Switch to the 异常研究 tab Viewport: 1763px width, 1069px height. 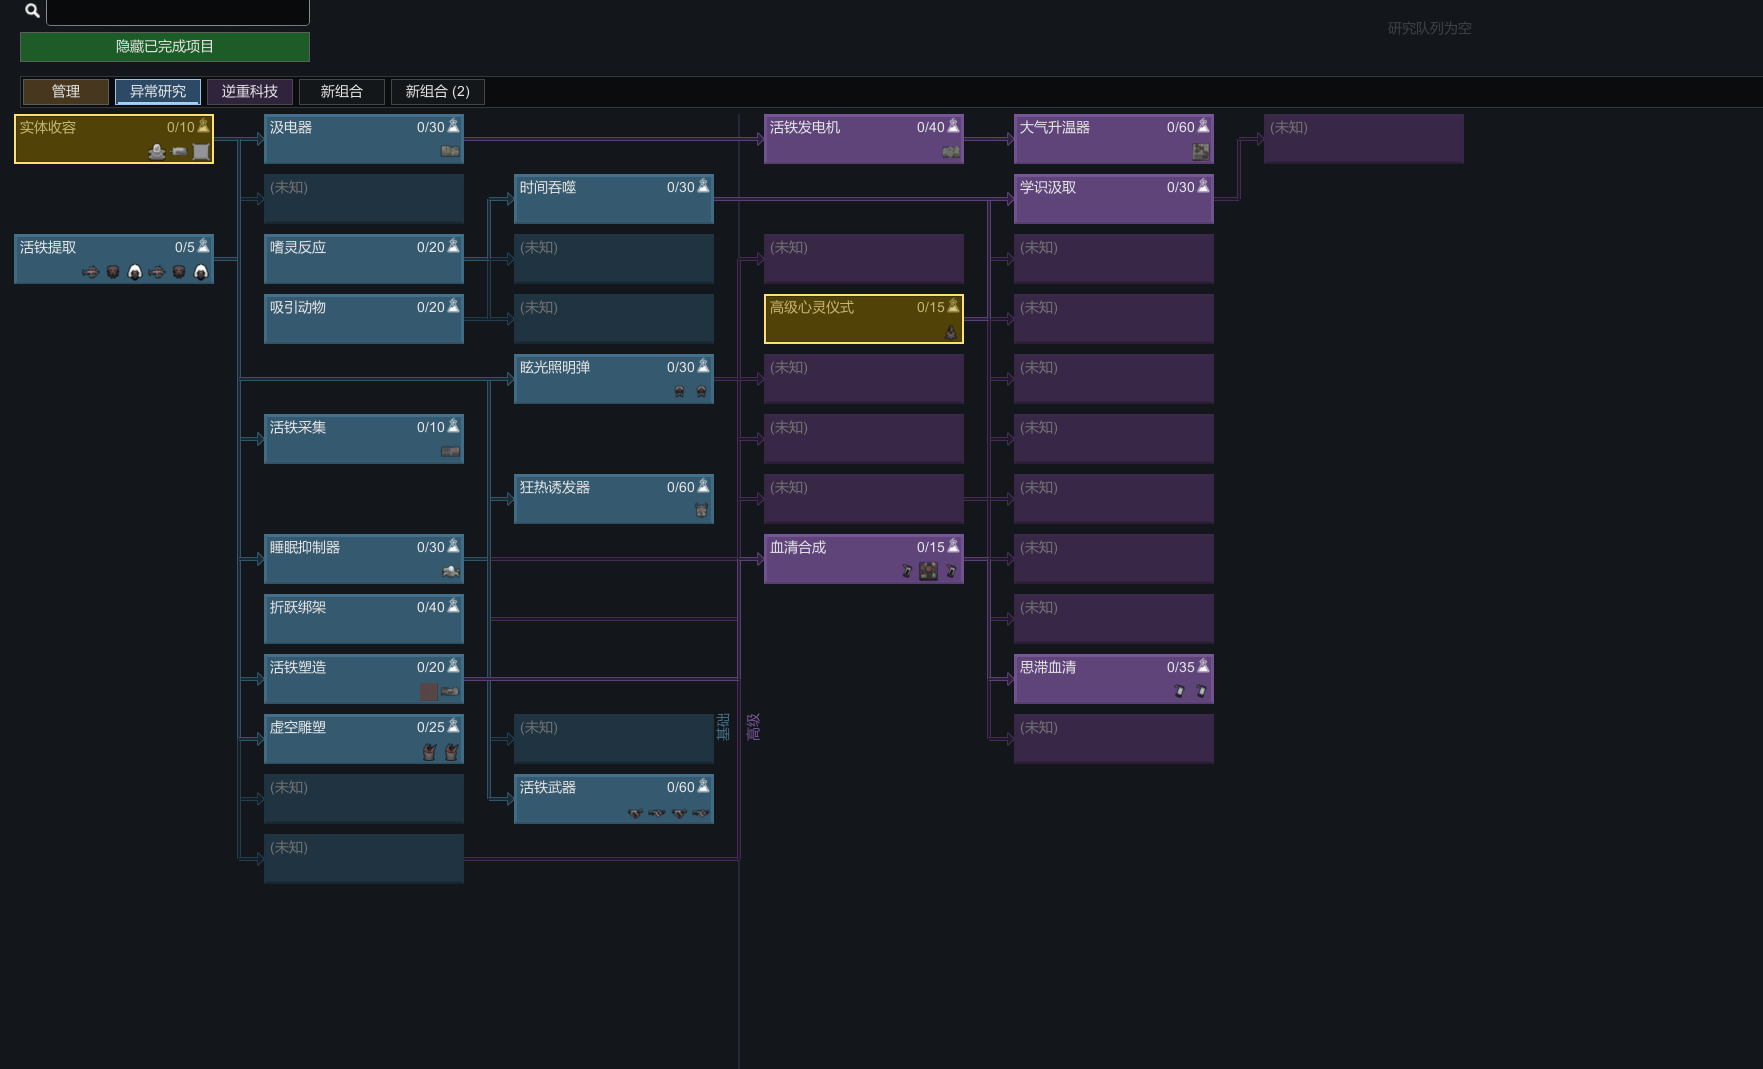(158, 91)
